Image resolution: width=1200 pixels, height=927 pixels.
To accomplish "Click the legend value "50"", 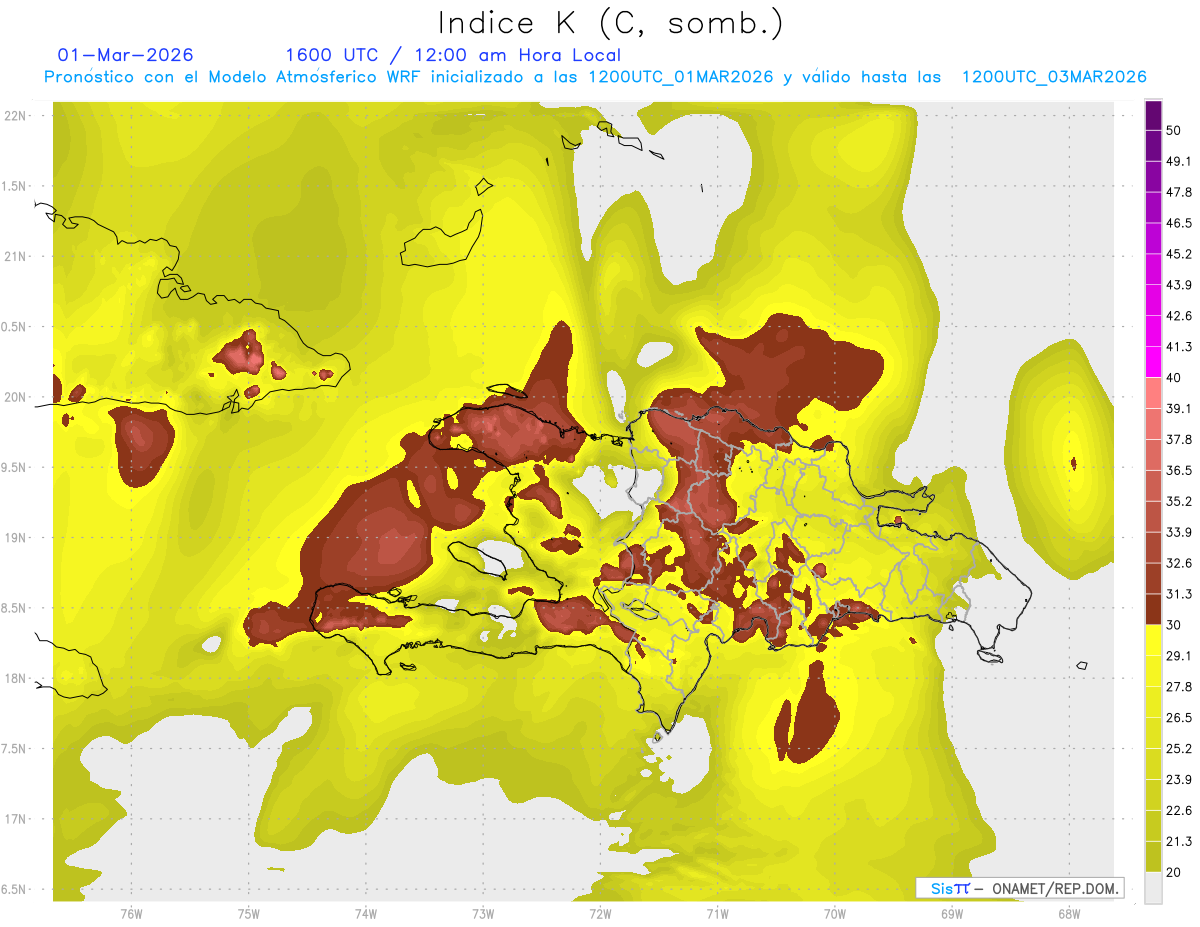I will click(1175, 131).
